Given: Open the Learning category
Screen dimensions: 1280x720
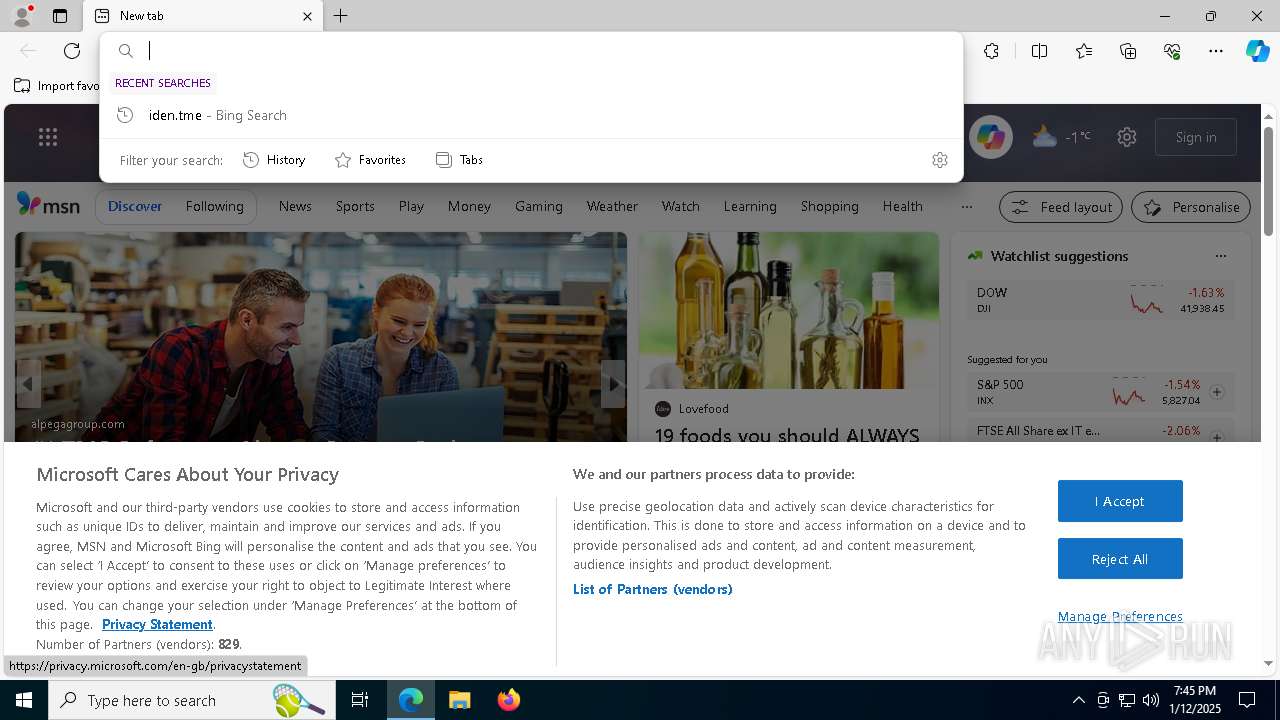Looking at the screenshot, I should click(x=750, y=206).
